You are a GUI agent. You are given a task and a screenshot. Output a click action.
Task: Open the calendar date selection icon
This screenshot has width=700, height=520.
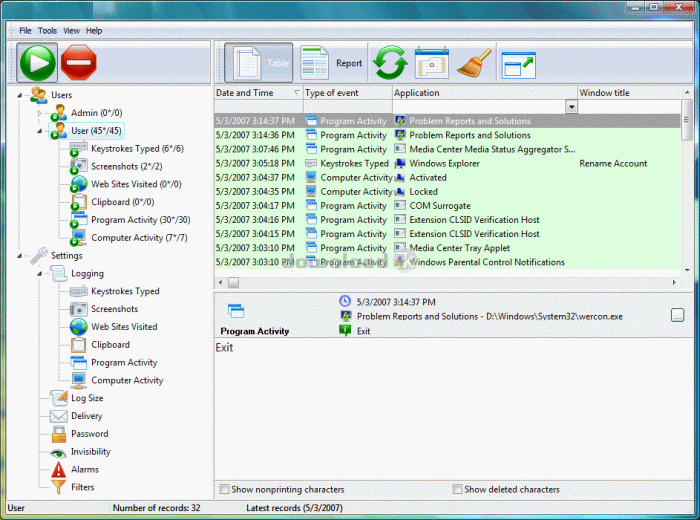[x=431, y=63]
